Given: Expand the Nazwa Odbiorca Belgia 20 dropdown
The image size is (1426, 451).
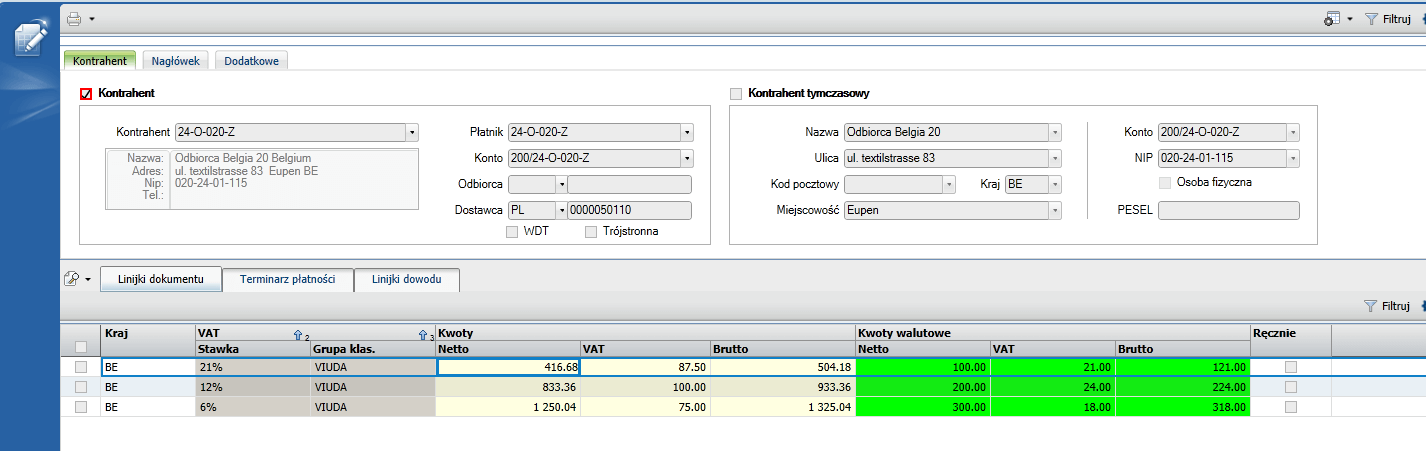Looking at the screenshot, I should pos(1055,132).
